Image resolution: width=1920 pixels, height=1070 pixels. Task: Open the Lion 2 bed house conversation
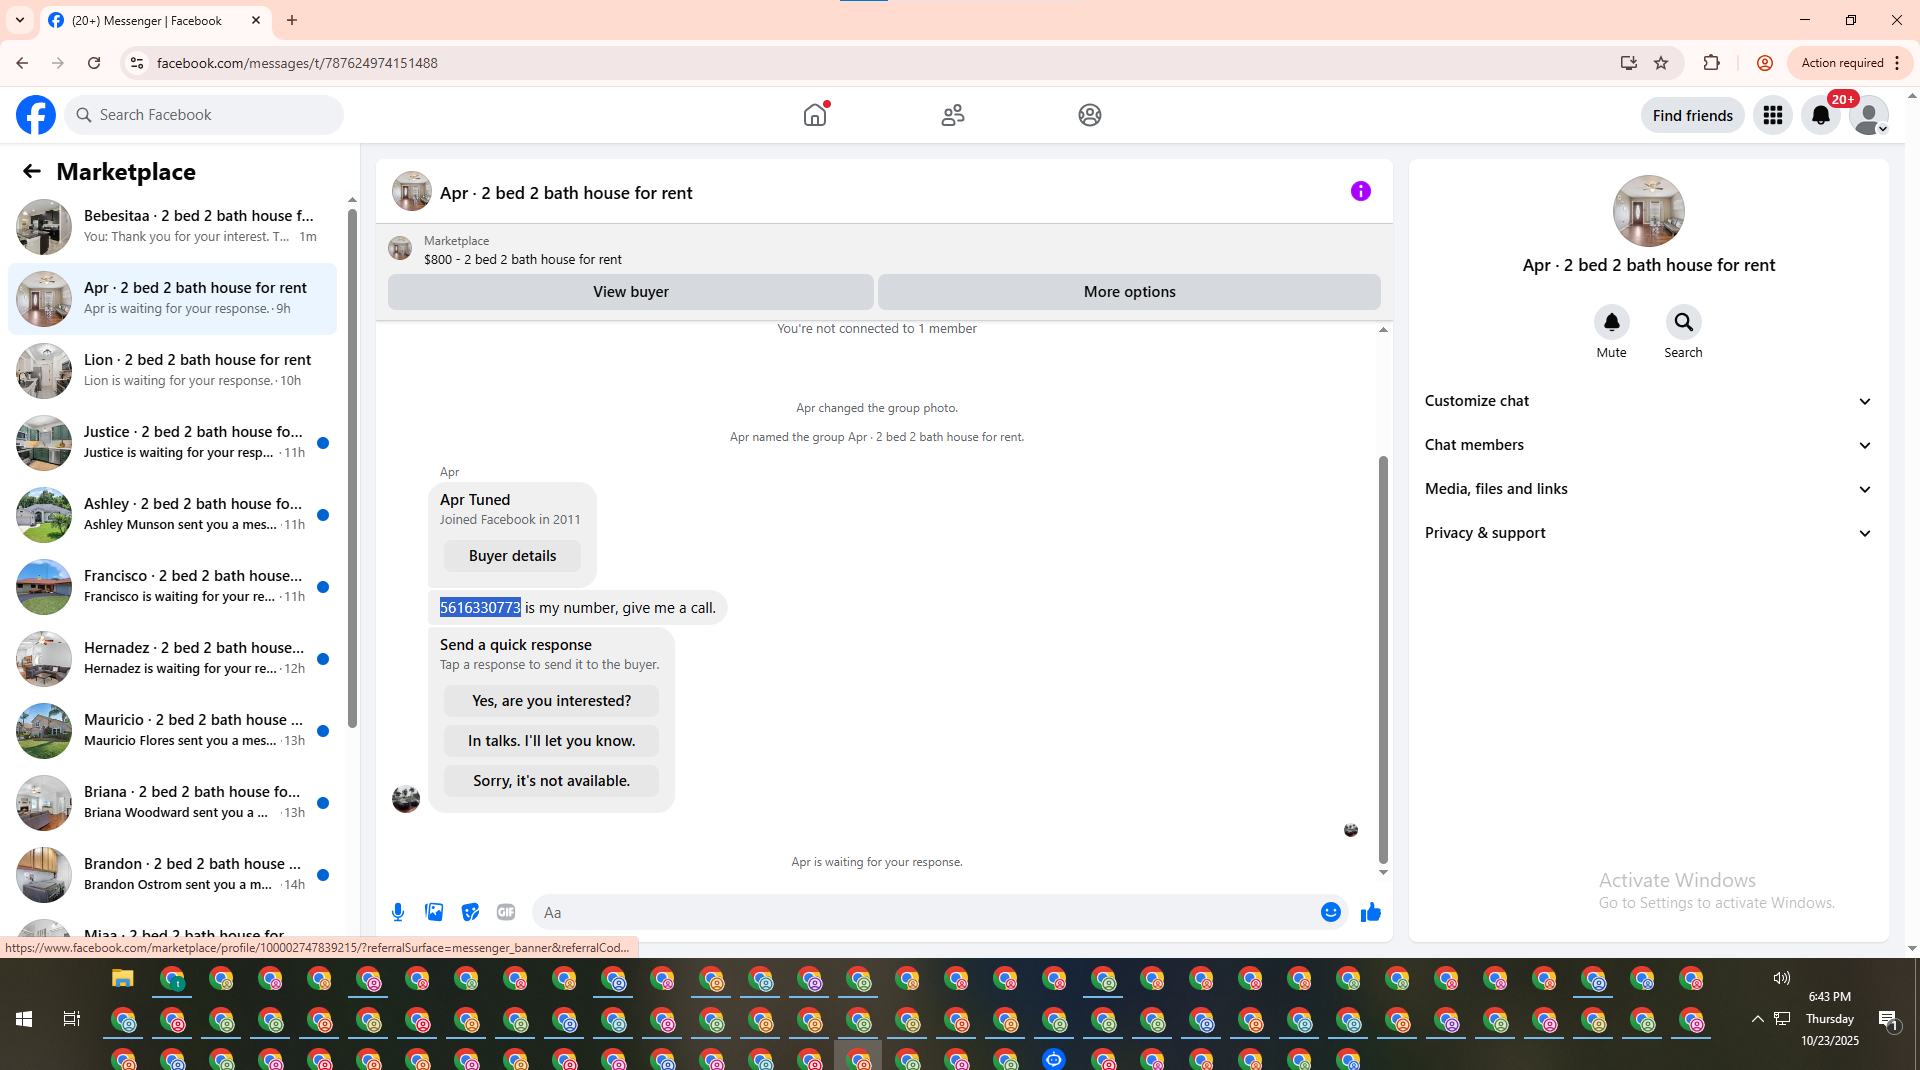(172, 371)
